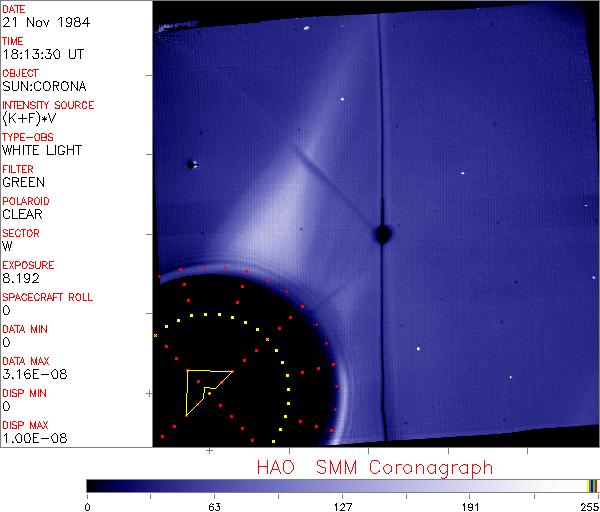Click the black plus tick mark below the image
The height and width of the screenshot is (512, 600).
[x=209, y=451]
